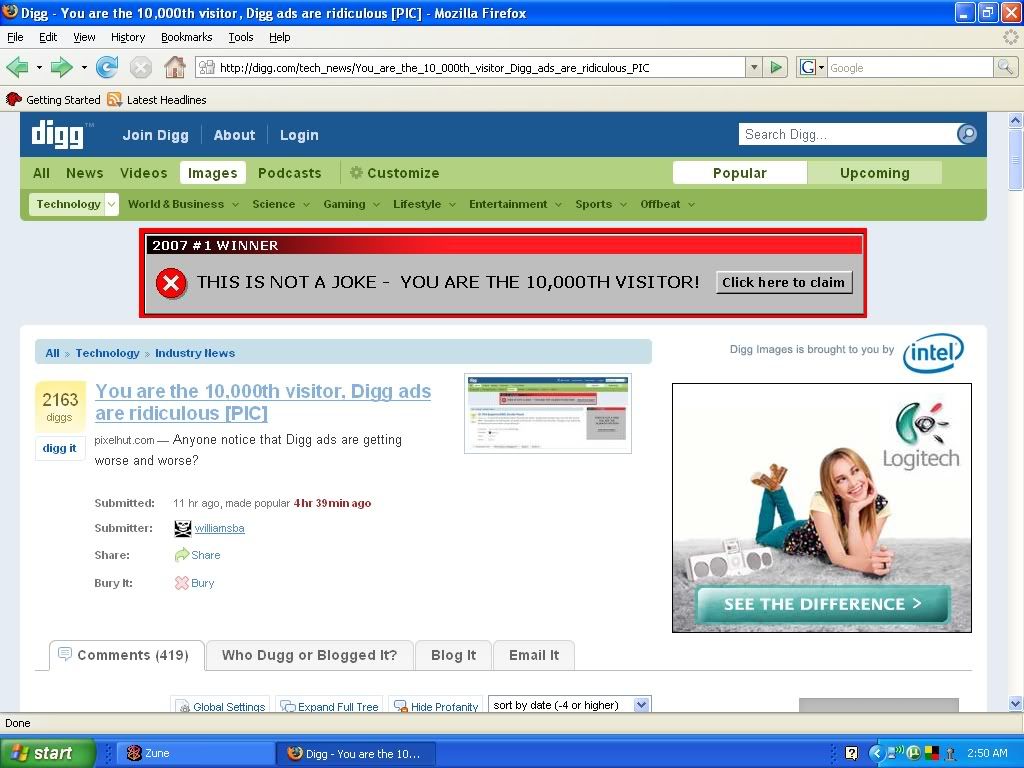Expand the Technology category dropdown

click(x=112, y=204)
